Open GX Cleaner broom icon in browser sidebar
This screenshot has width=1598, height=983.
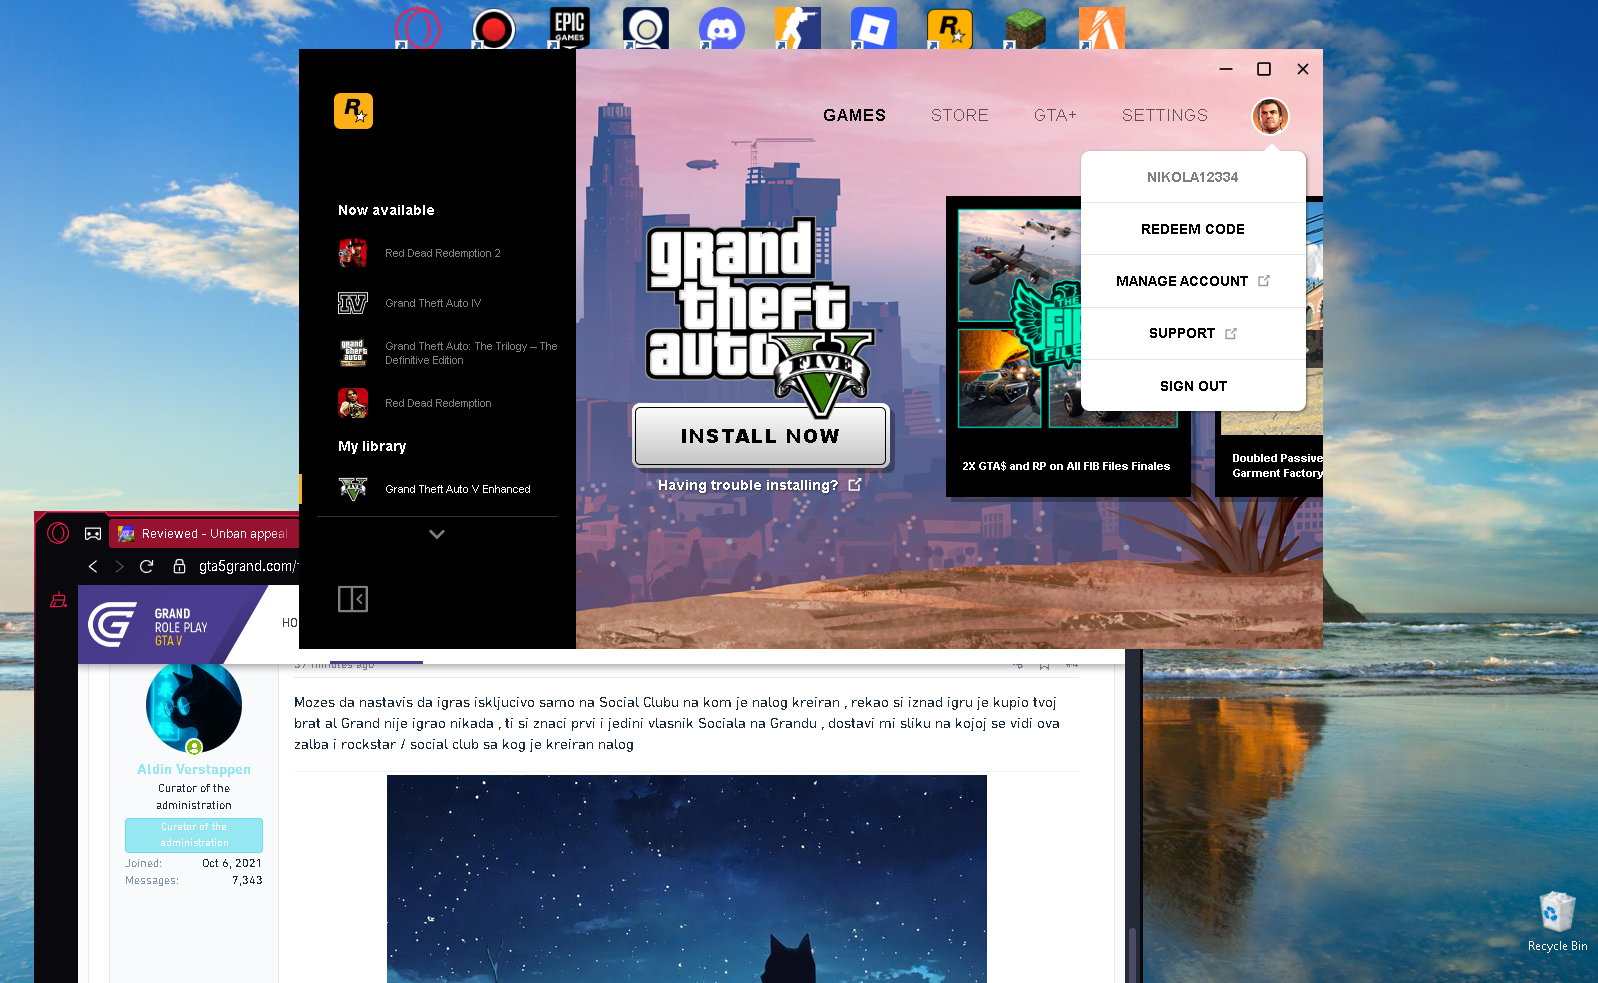(x=59, y=600)
